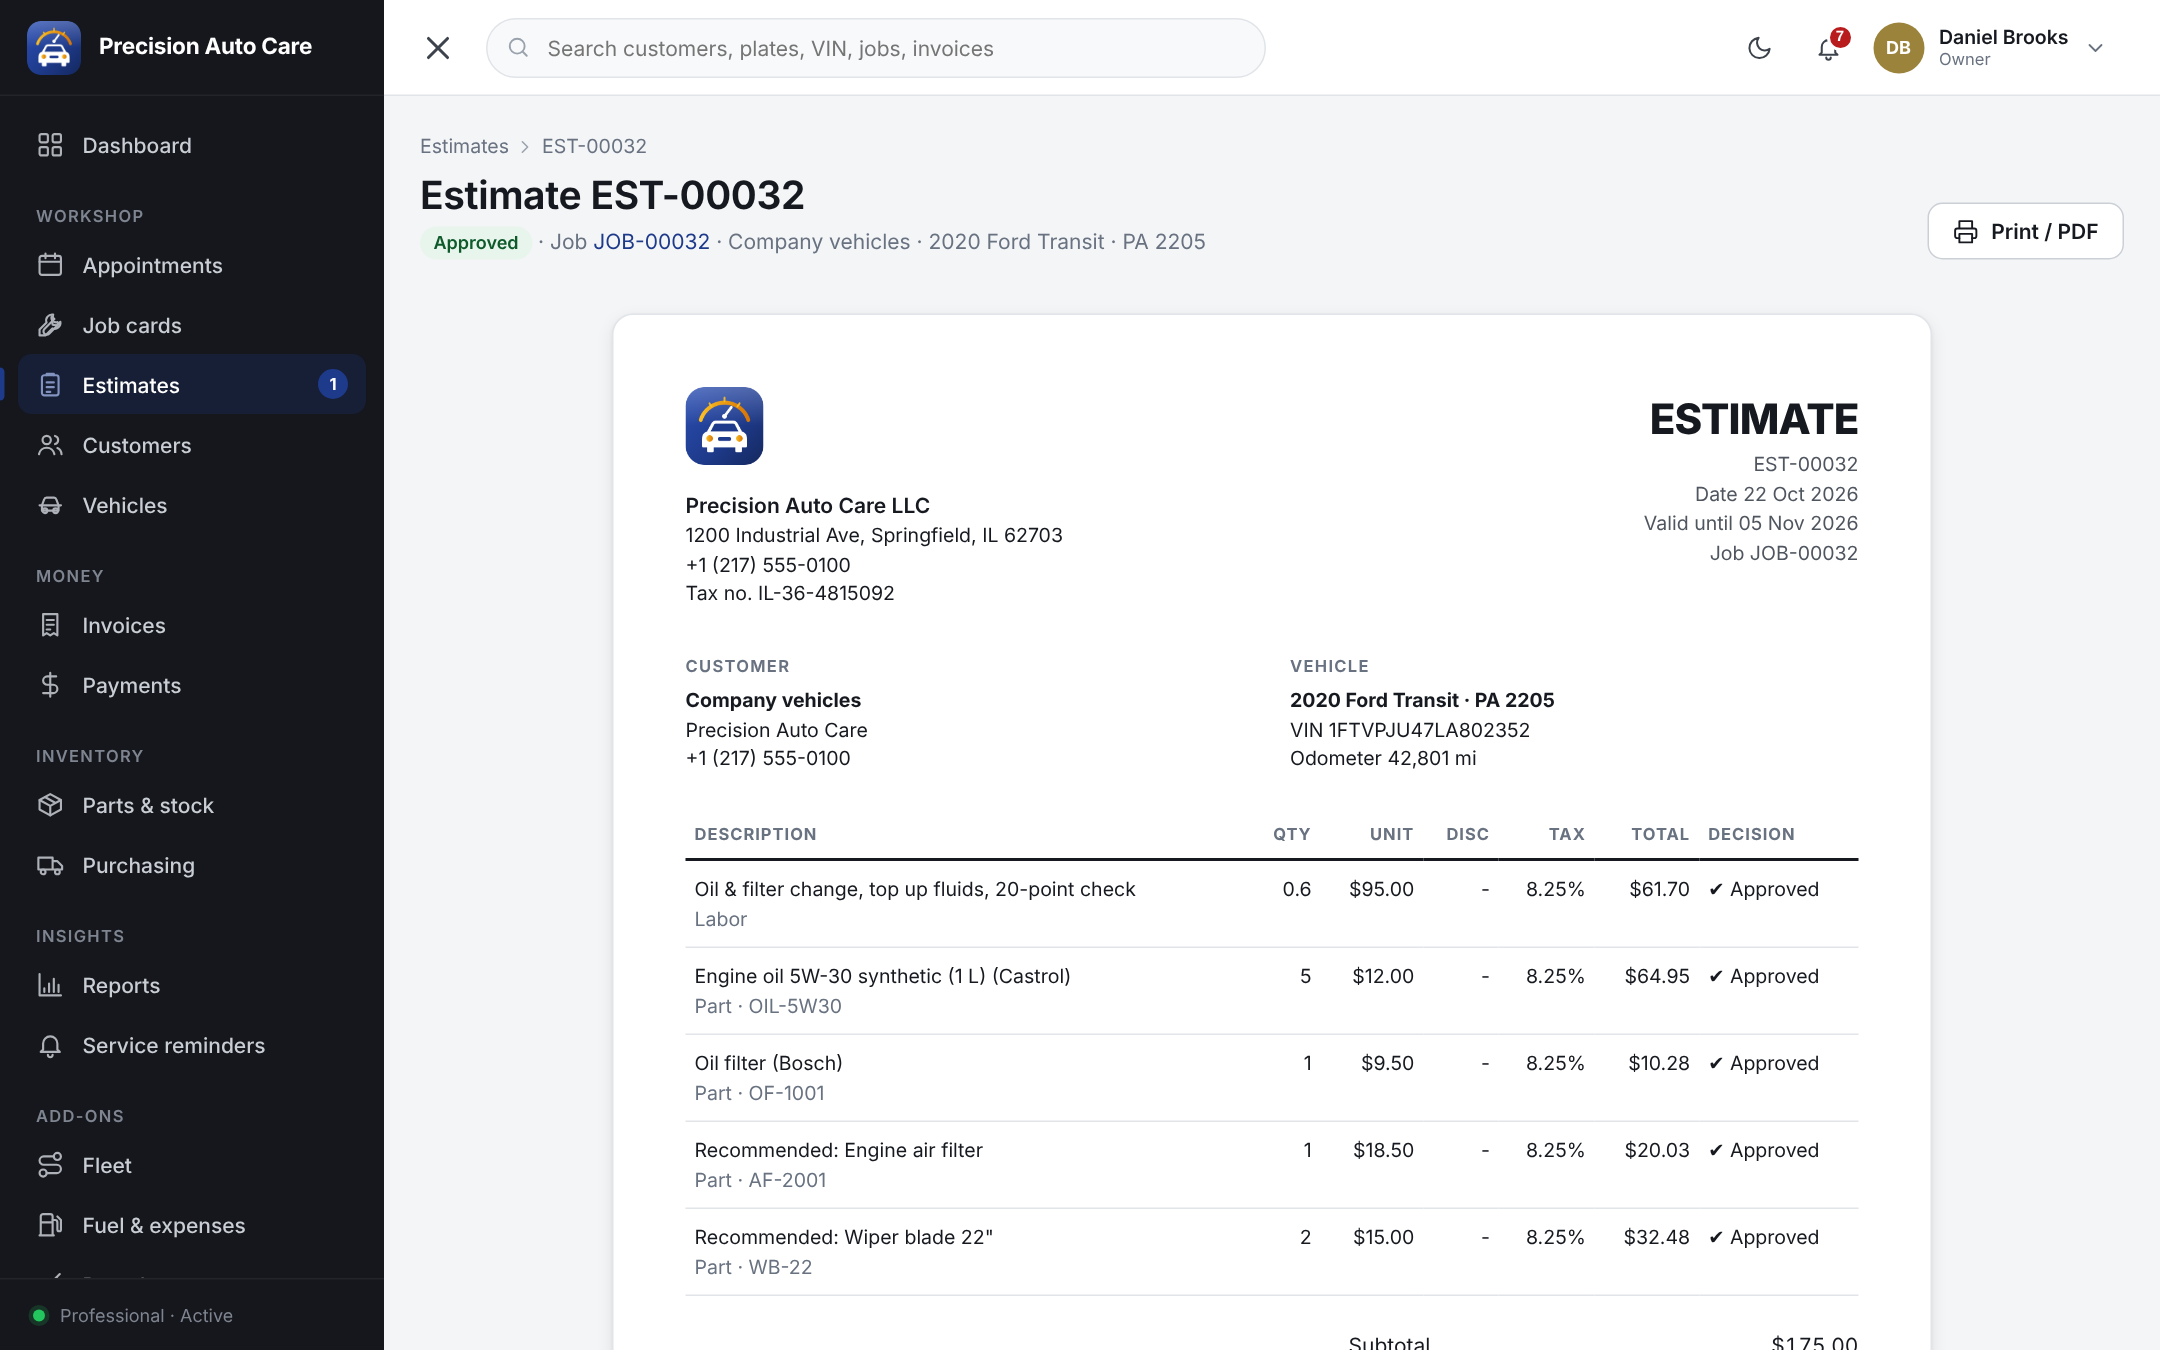Click the Precision Auto Care sidebar logo
Screen dimensions: 2160x1350
pos(54,47)
